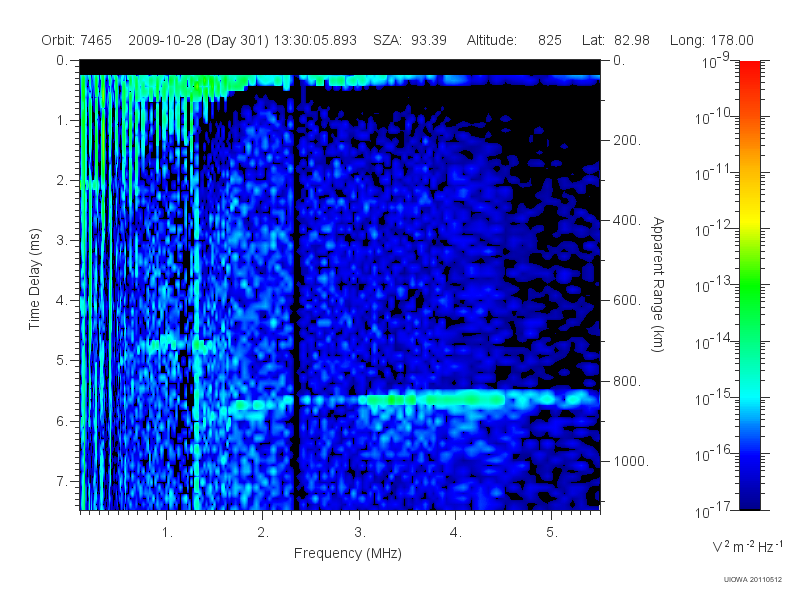Click the apparent range label '200.'
Image resolution: width=800 pixels, height=600 pixels.
(x=627, y=140)
